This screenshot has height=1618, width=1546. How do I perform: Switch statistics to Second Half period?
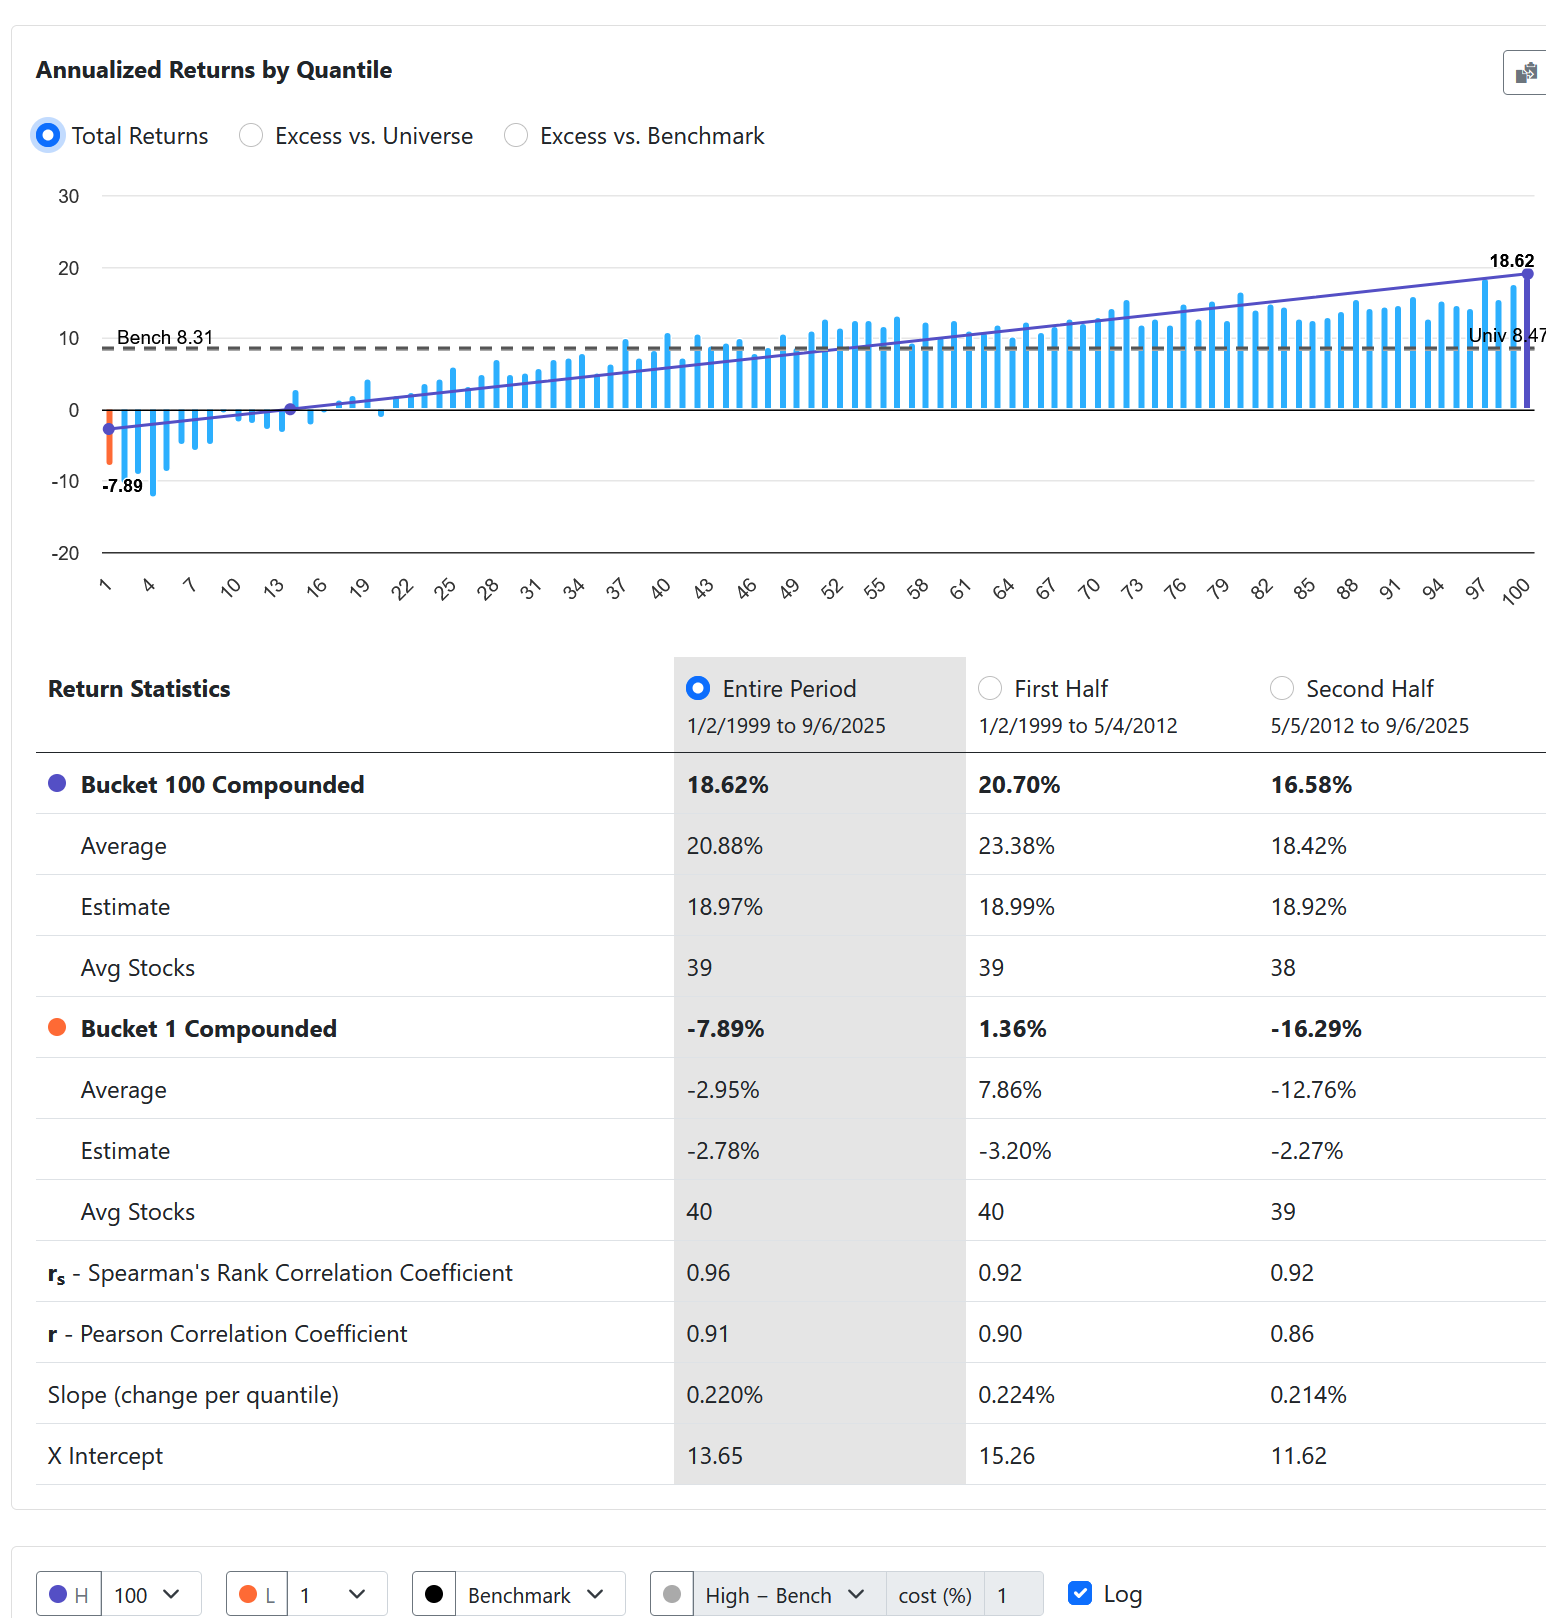pos(1282,688)
